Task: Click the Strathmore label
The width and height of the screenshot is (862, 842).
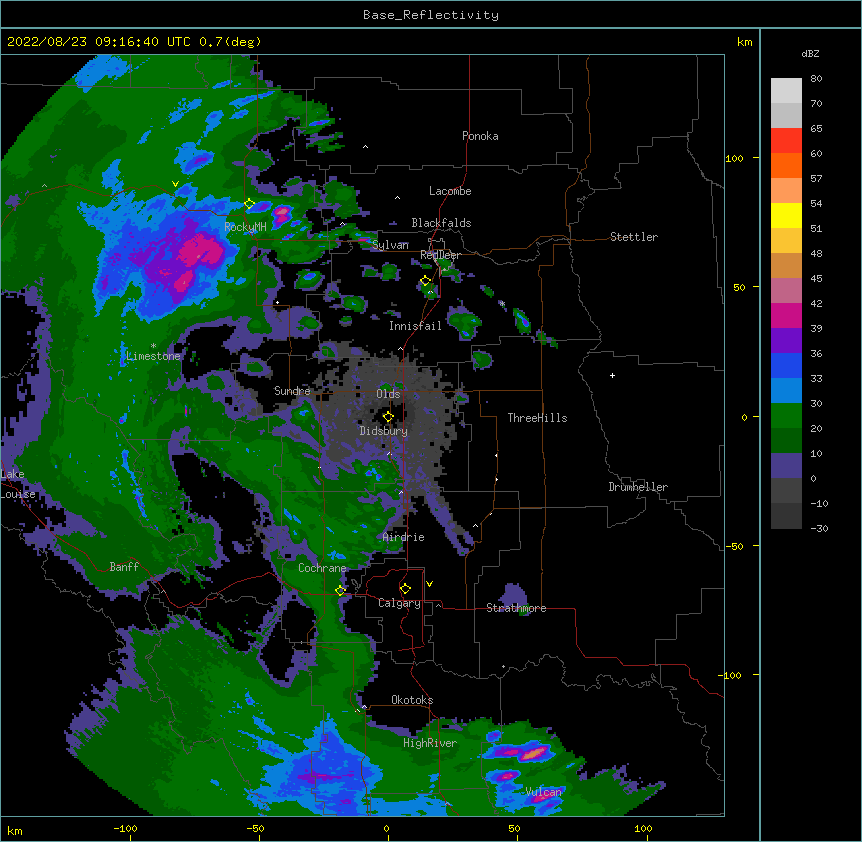Action: coord(516,608)
